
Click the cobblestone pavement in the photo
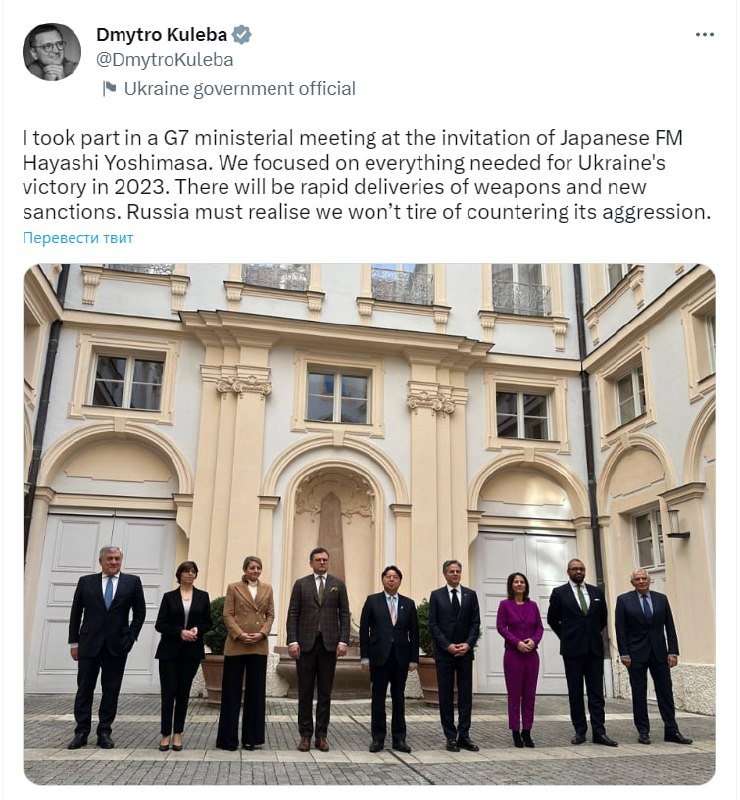click(369, 763)
